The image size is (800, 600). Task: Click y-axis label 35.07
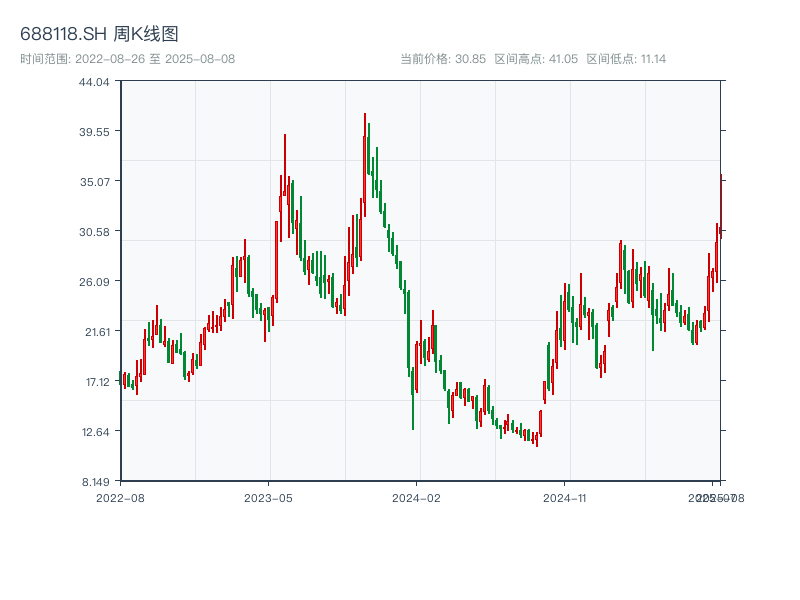94,182
